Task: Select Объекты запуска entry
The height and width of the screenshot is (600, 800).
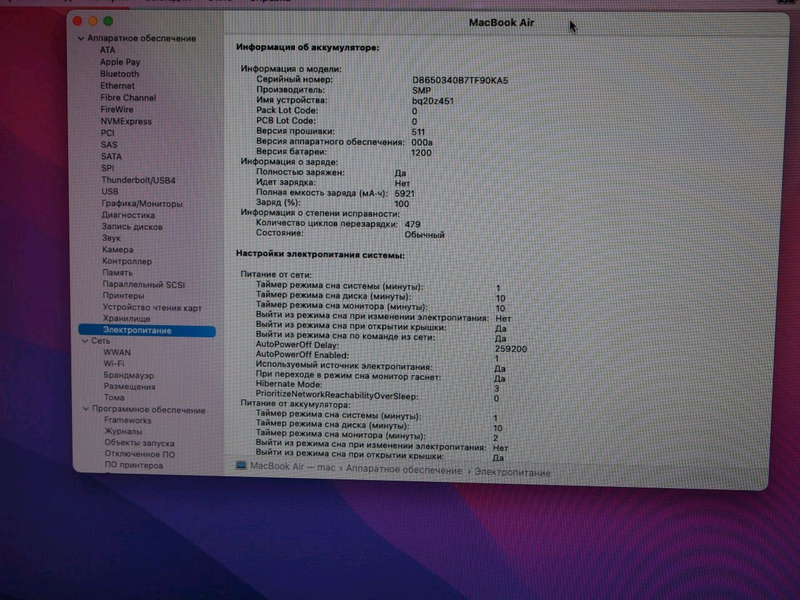Action: (139, 443)
